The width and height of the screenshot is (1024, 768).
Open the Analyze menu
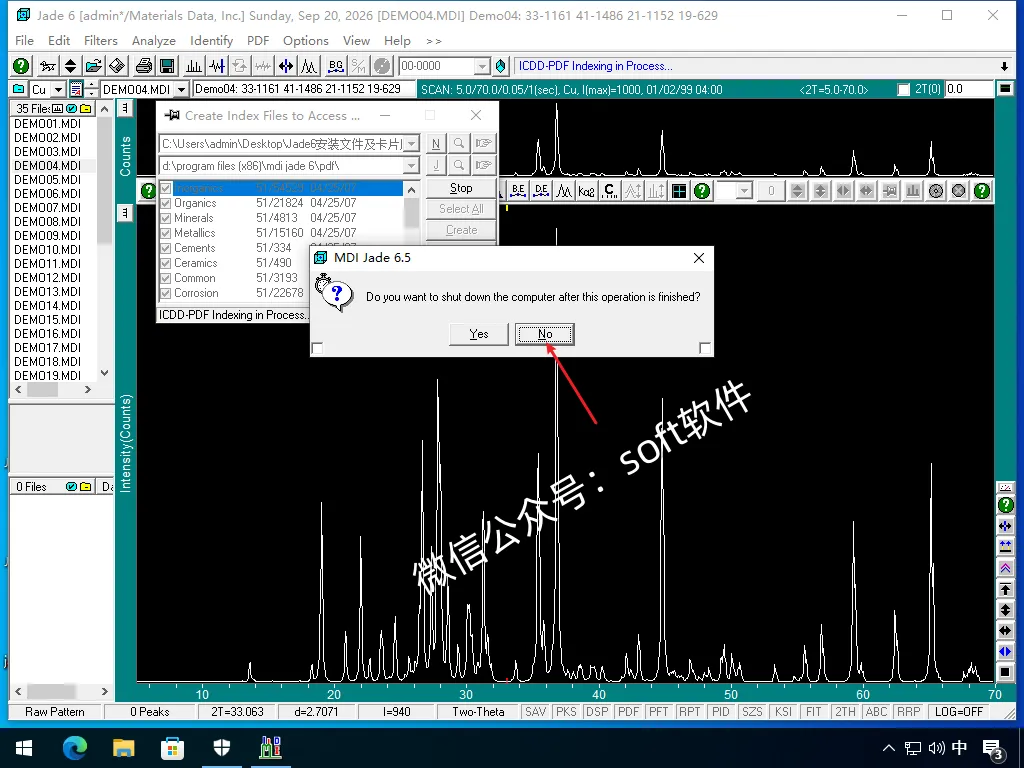point(153,40)
